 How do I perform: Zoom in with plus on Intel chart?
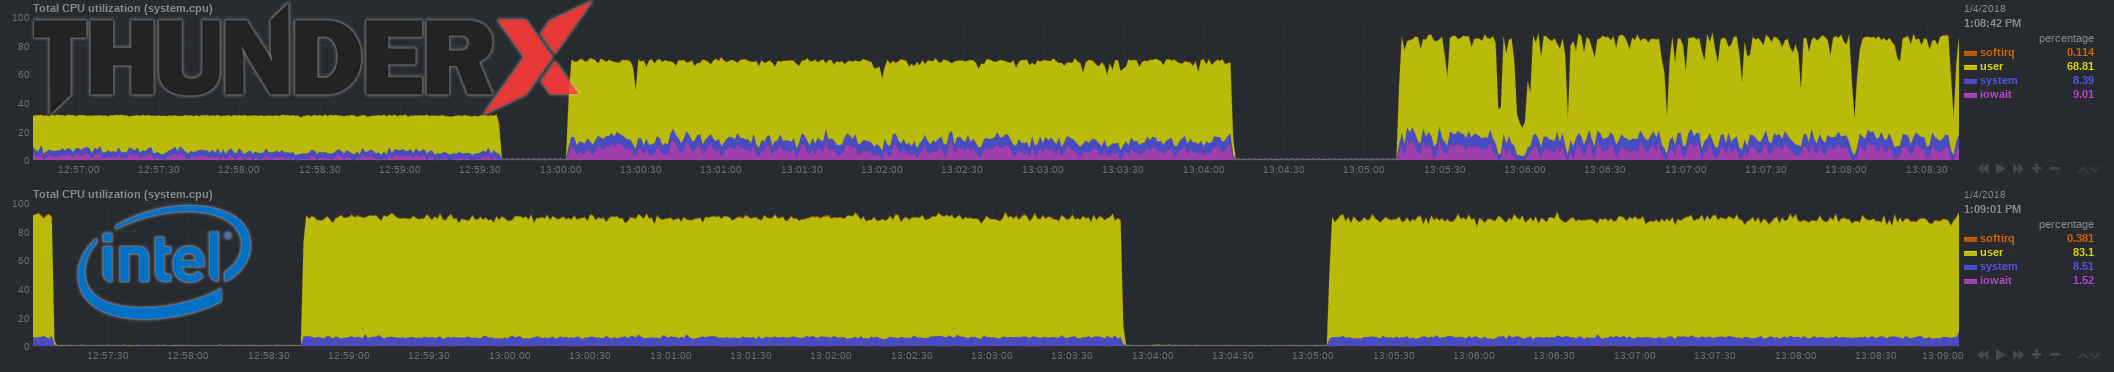pyautogui.click(x=2036, y=354)
